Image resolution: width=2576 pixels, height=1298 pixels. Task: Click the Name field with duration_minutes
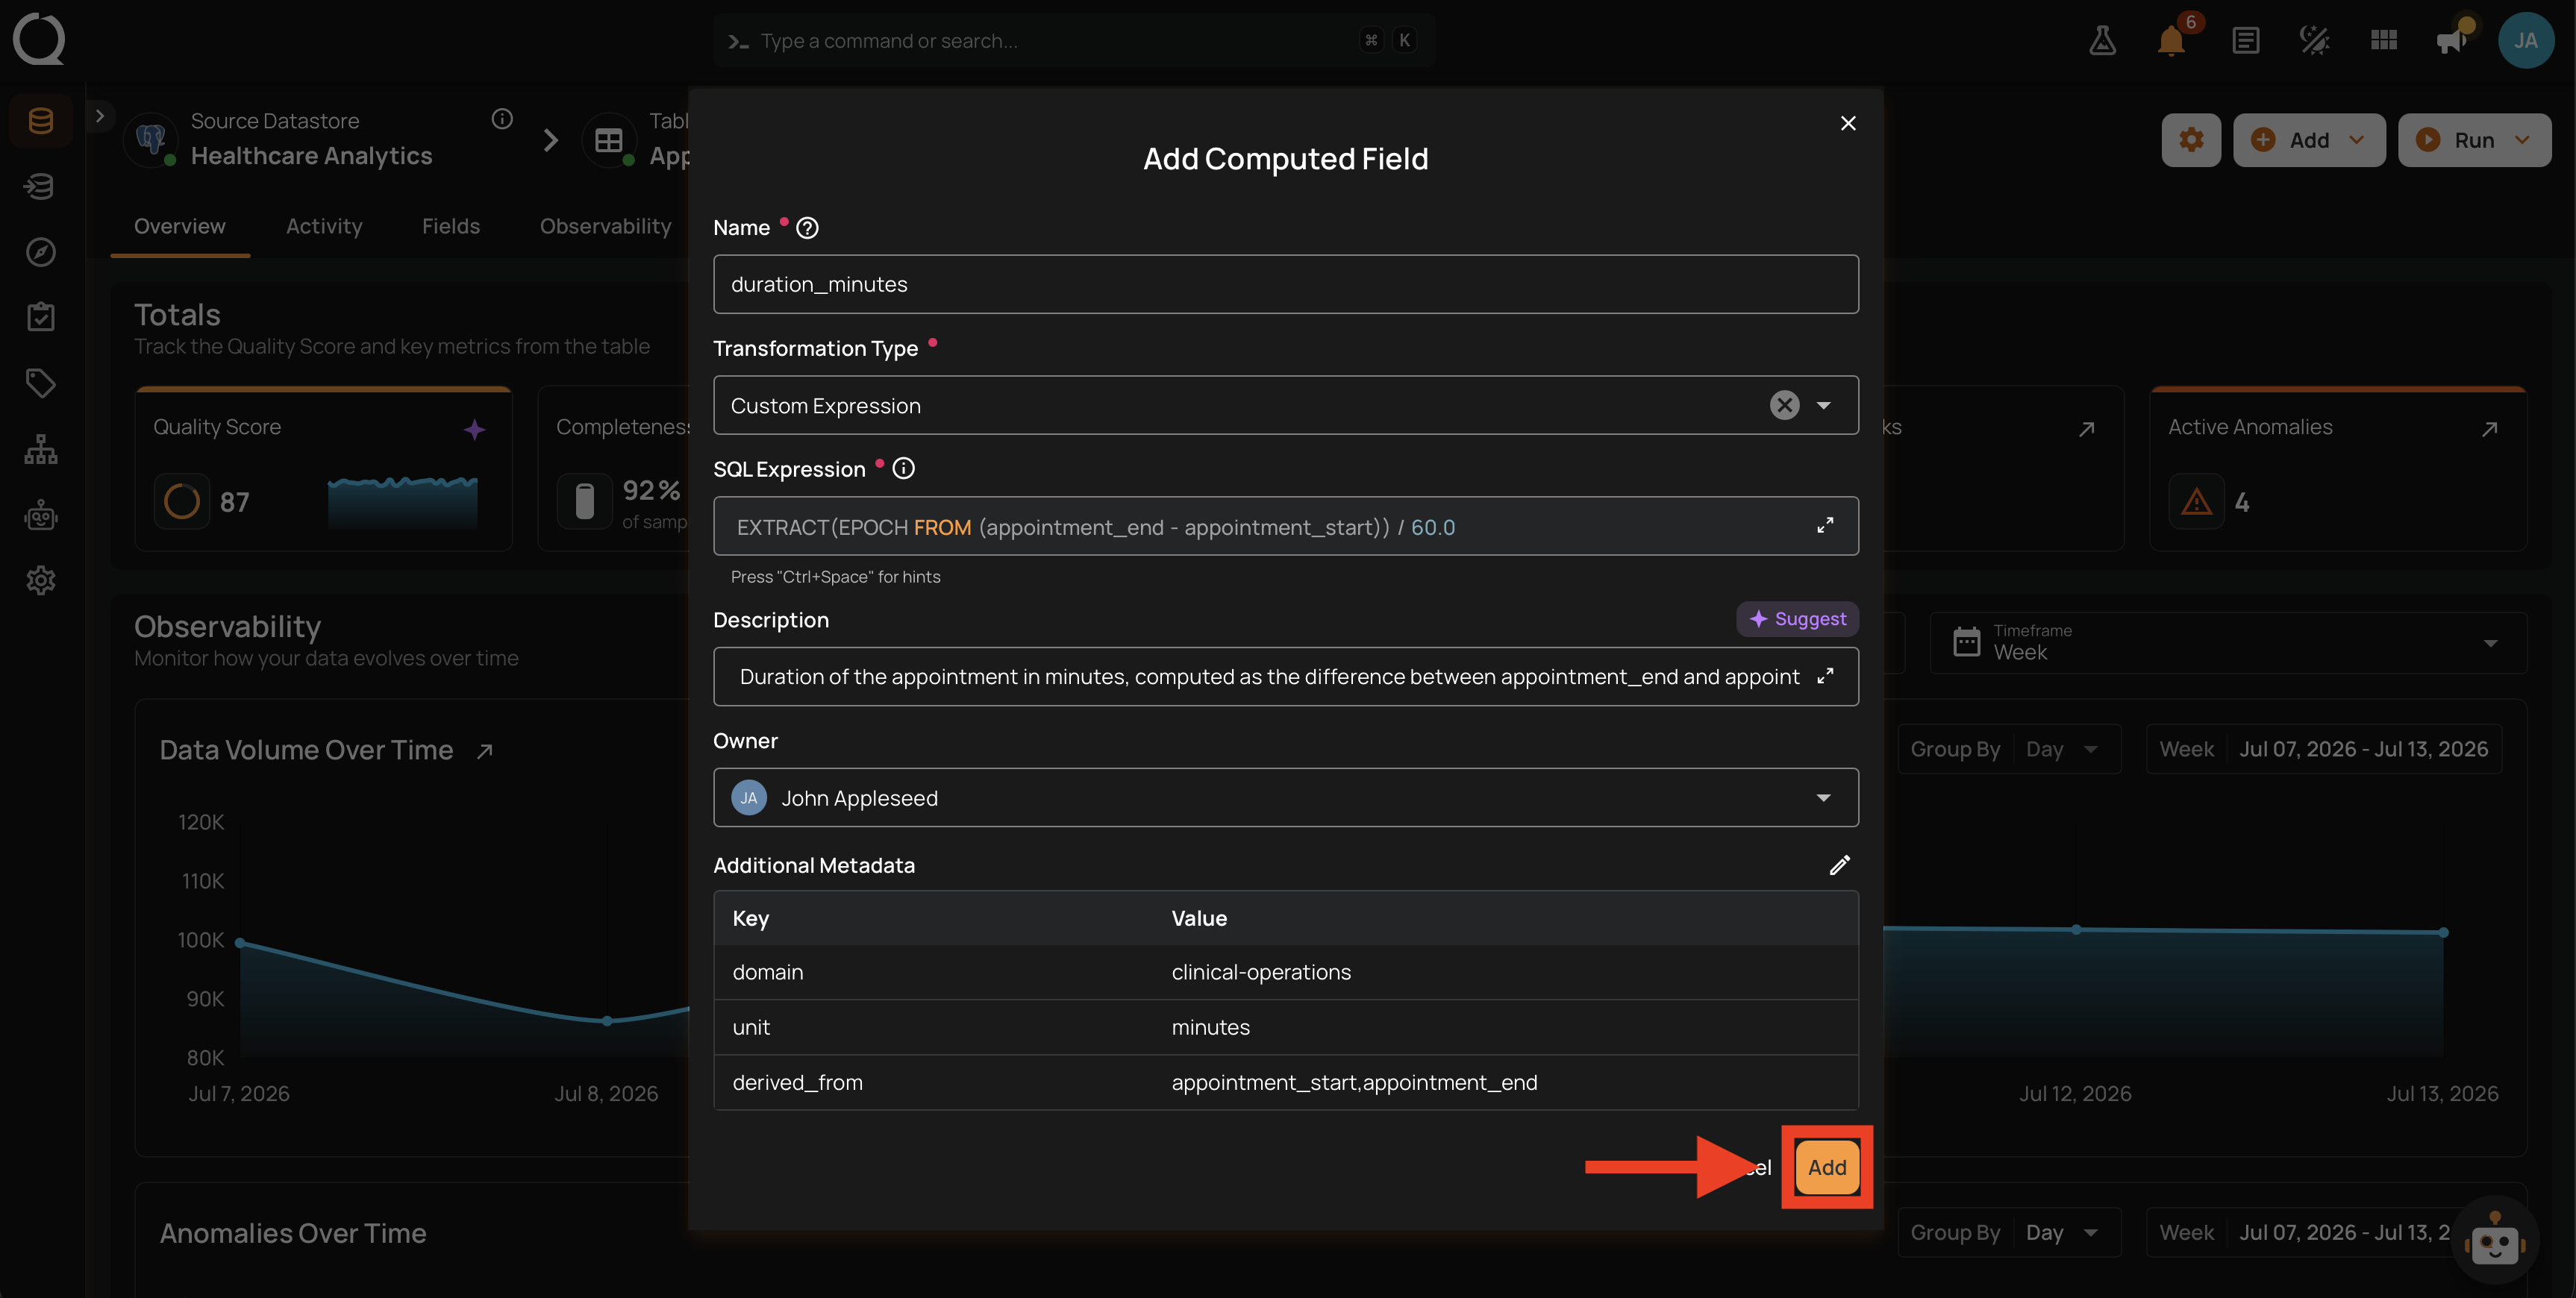(x=1286, y=284)
